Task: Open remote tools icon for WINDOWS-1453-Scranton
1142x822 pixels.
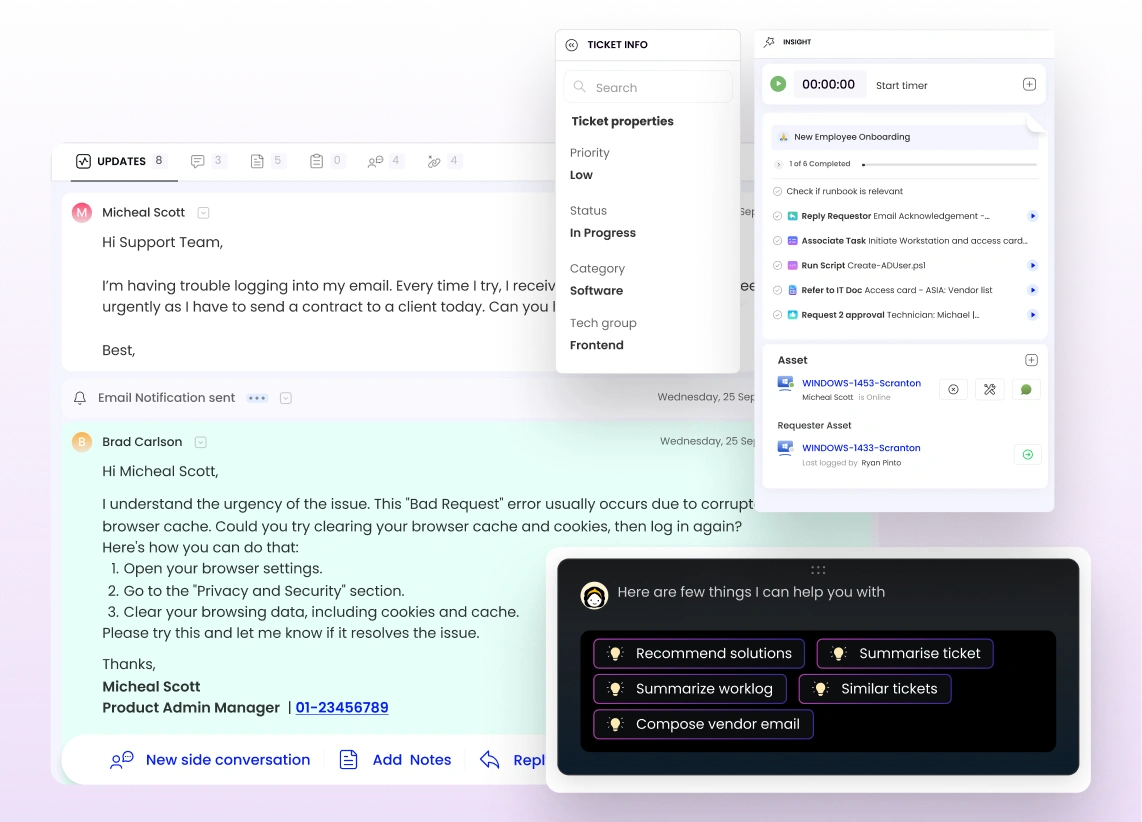Action: (x=989, y=390)
